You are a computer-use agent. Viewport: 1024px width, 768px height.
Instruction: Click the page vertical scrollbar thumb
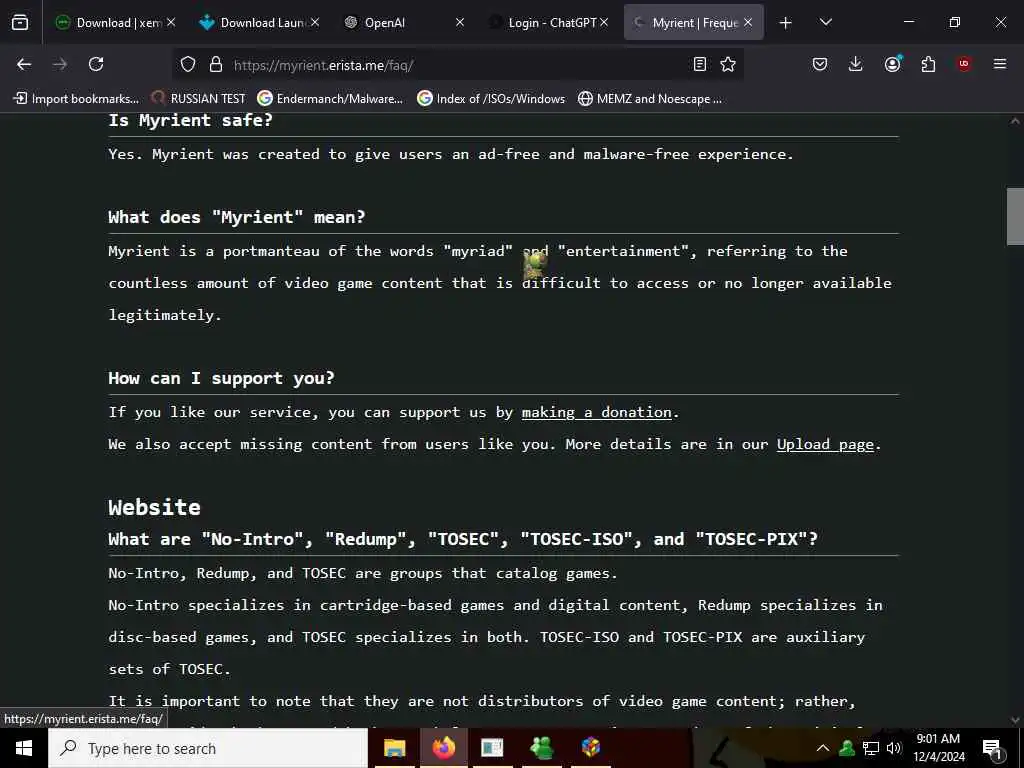point(1015,216)
